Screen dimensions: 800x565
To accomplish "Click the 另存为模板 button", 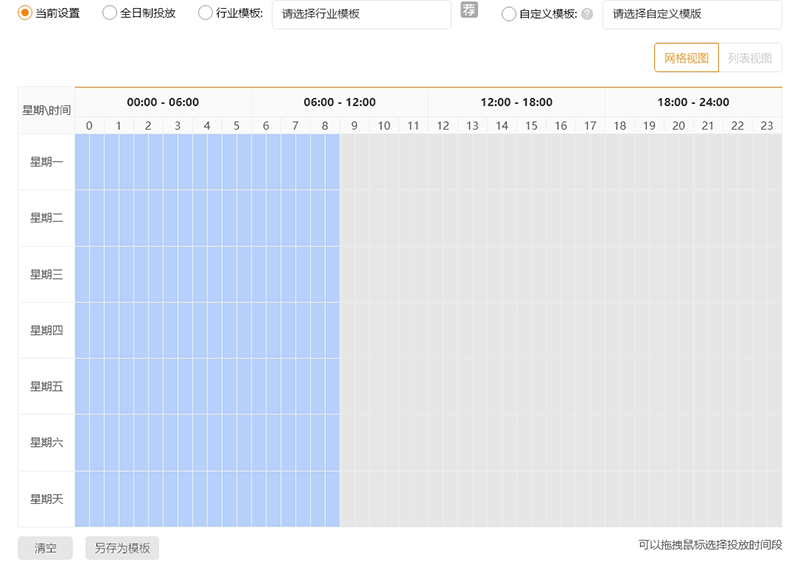I will pyautogui.click(x=122, y=548).
